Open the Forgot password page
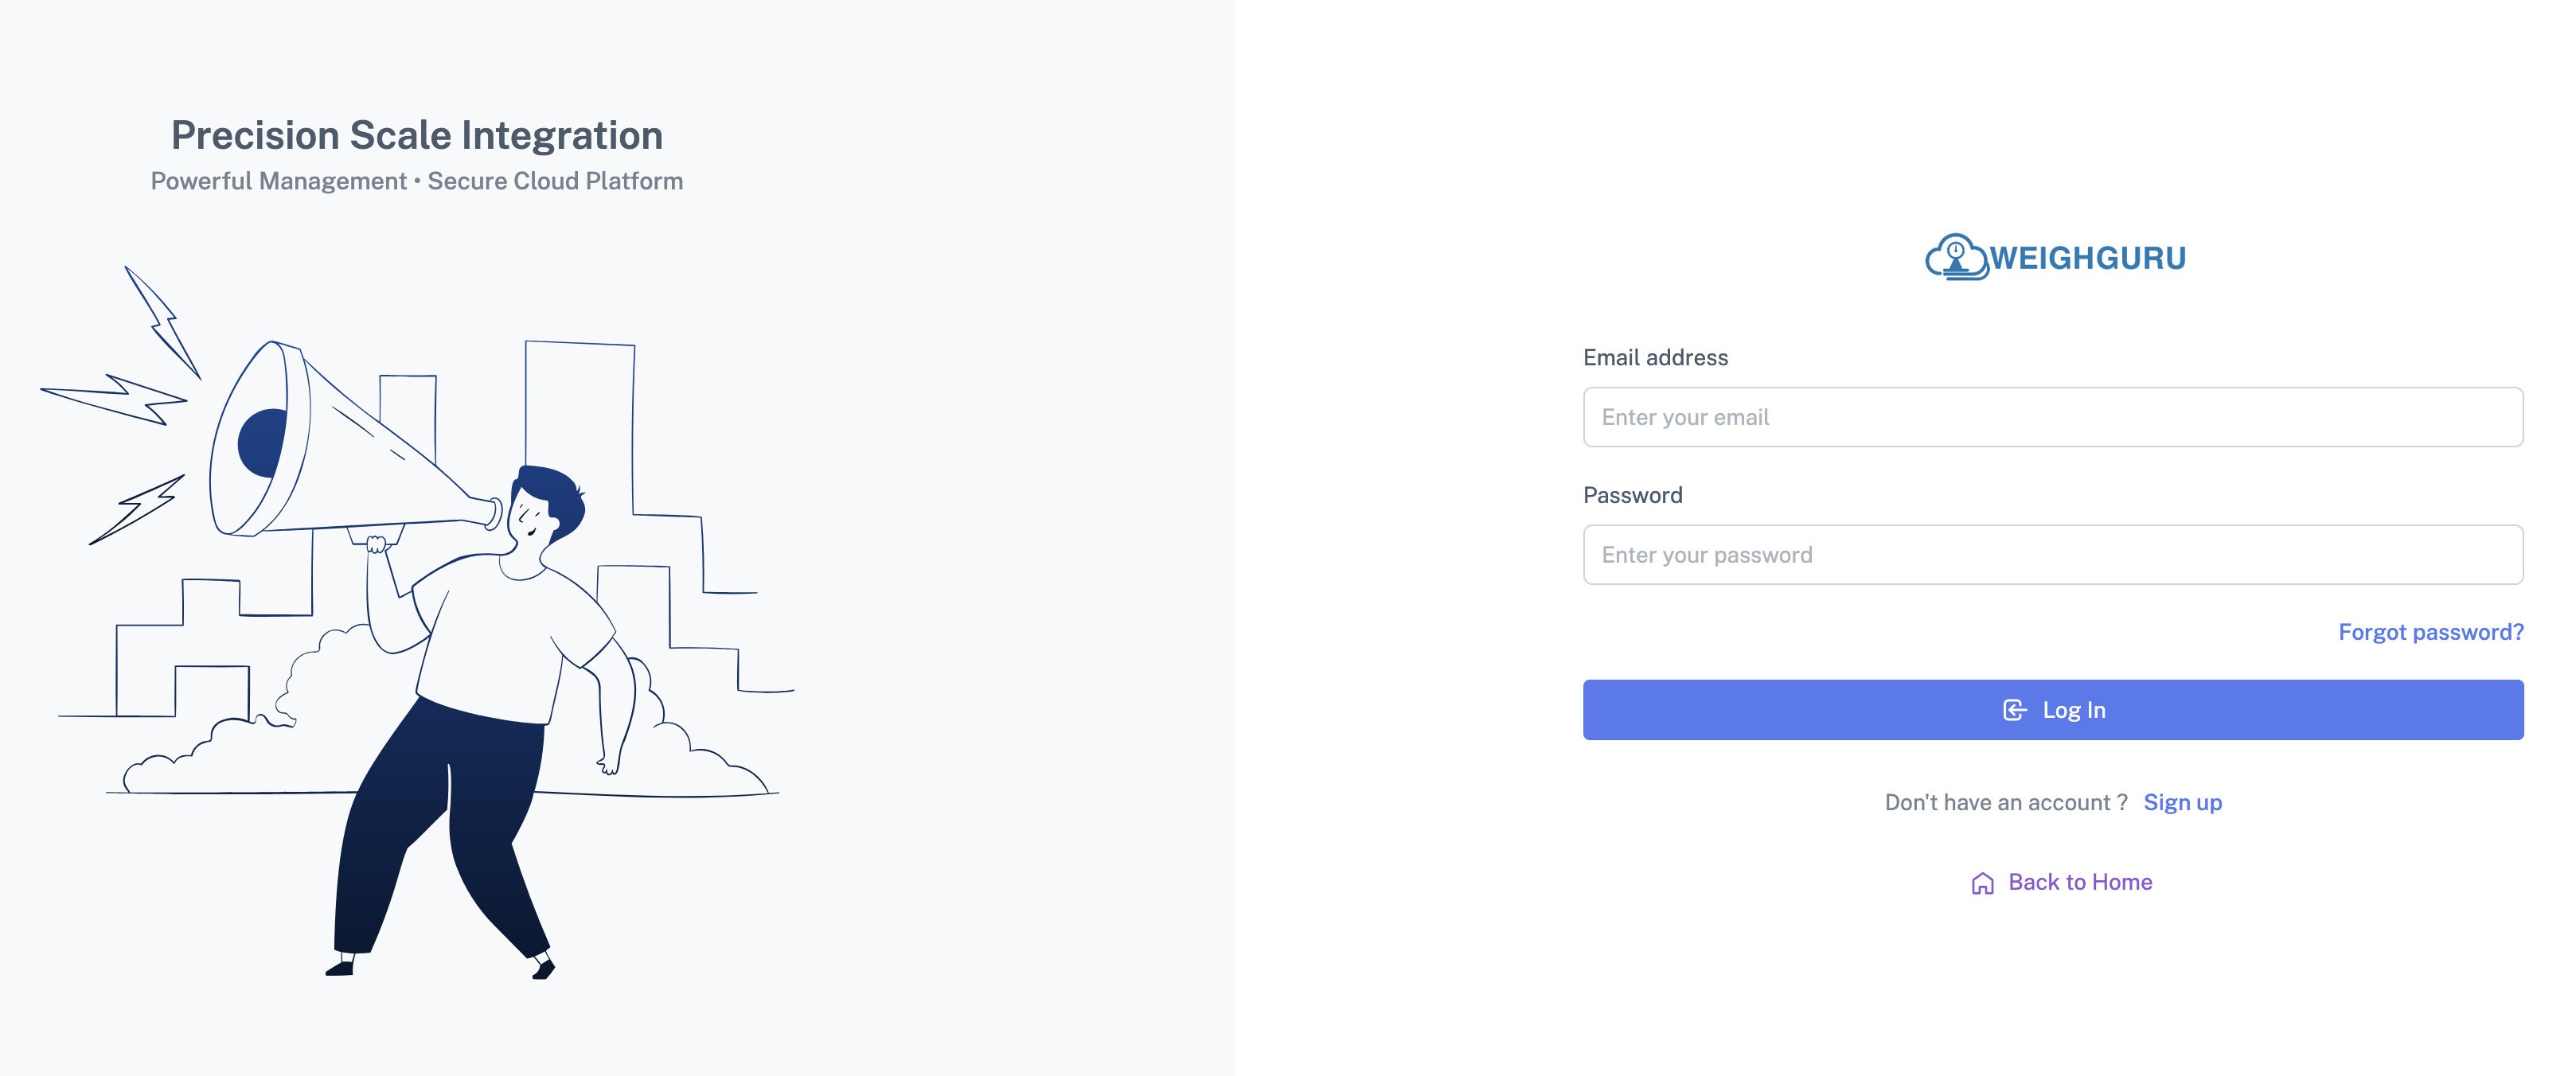 2430,632
